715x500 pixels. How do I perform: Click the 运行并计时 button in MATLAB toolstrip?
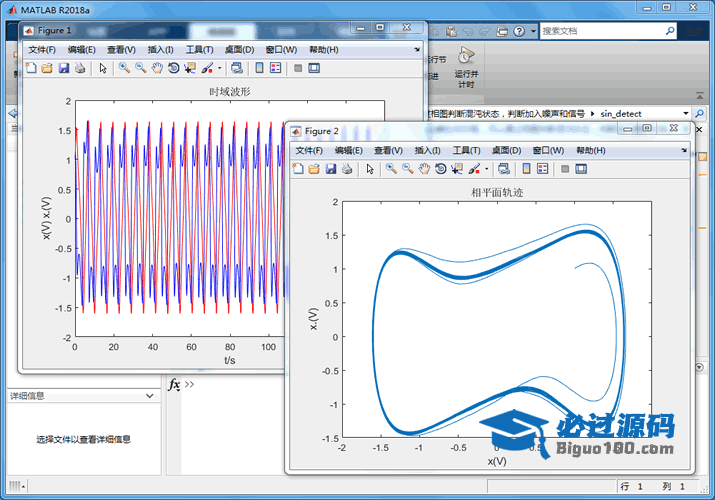(466, 64)
